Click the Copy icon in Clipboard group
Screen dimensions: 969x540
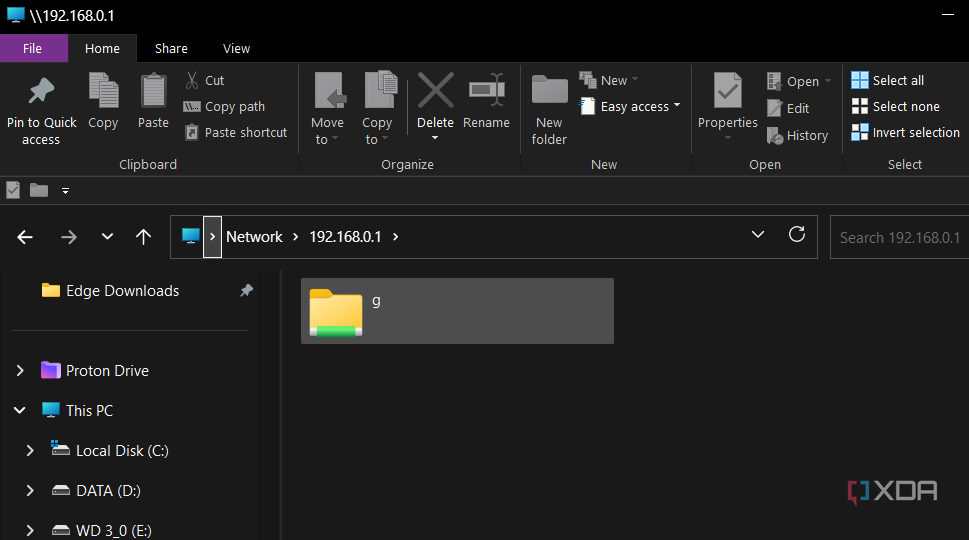[x=103, y=90]
